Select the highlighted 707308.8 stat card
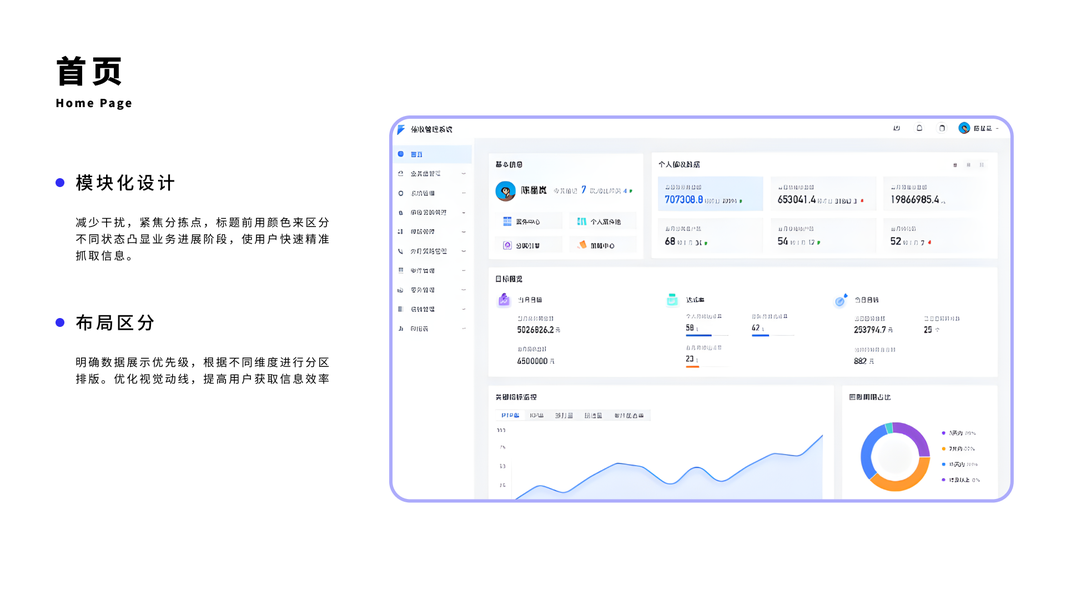The image size is (1066, 600). click(x=710, y=194)
